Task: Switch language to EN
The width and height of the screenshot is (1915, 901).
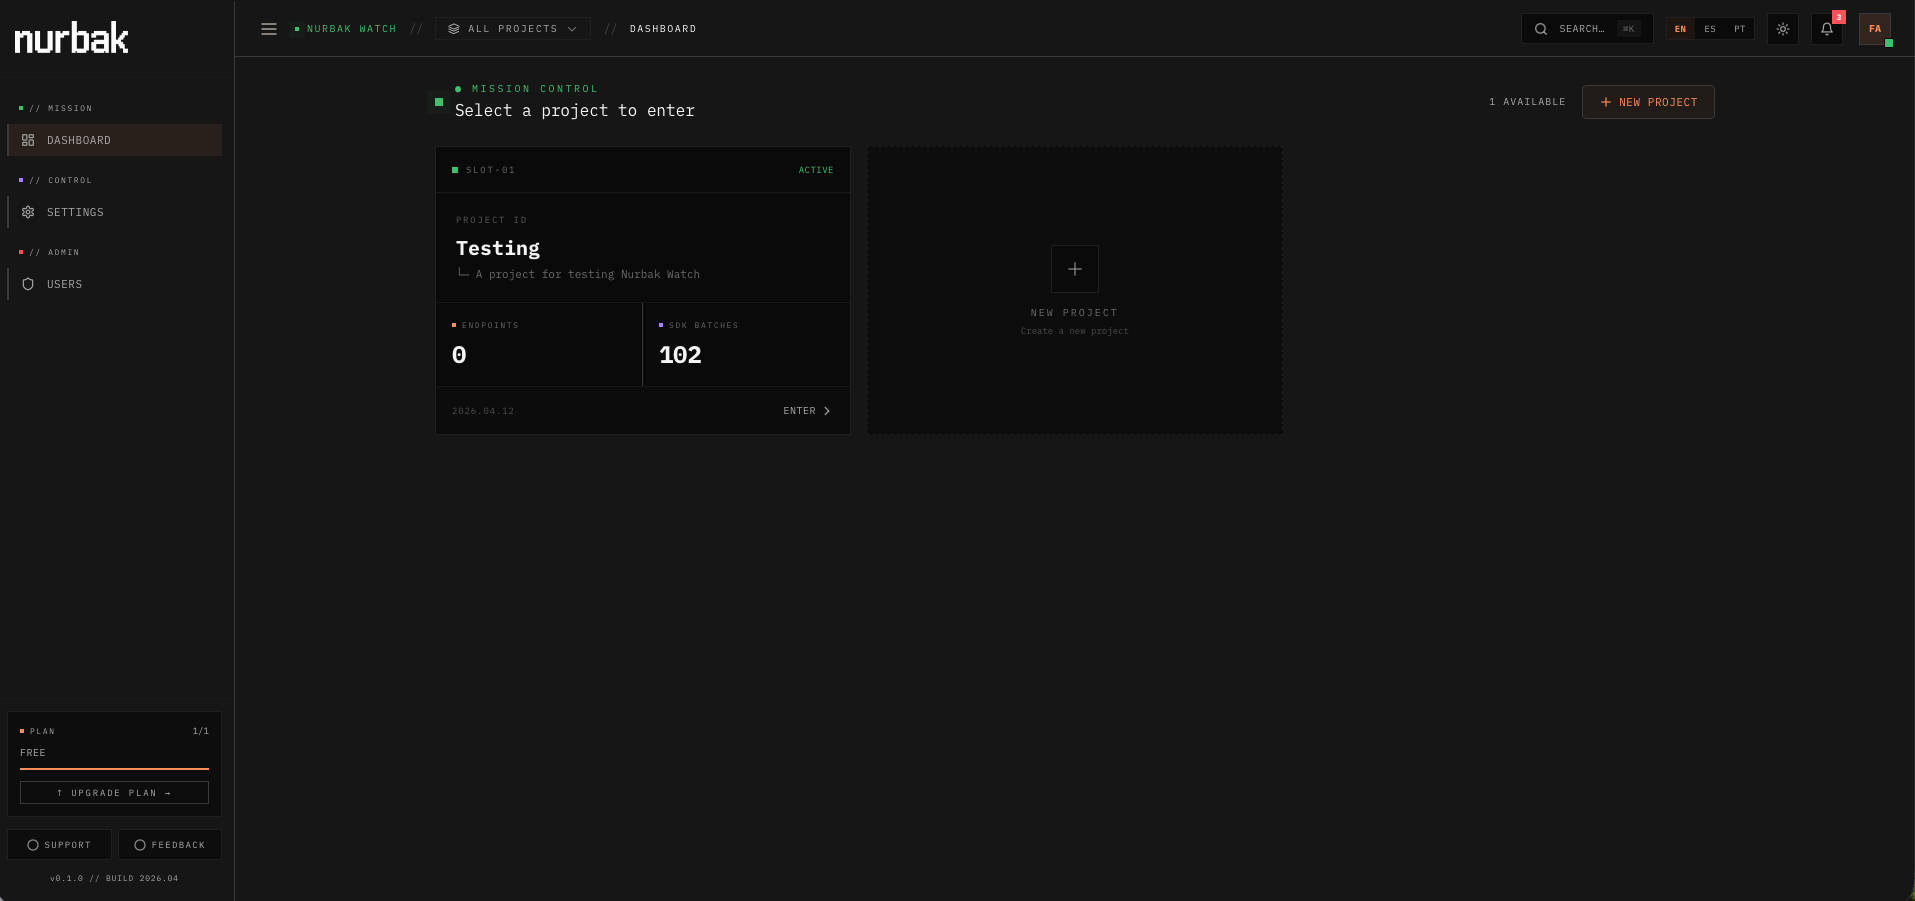Action: tap(1680, 29)
